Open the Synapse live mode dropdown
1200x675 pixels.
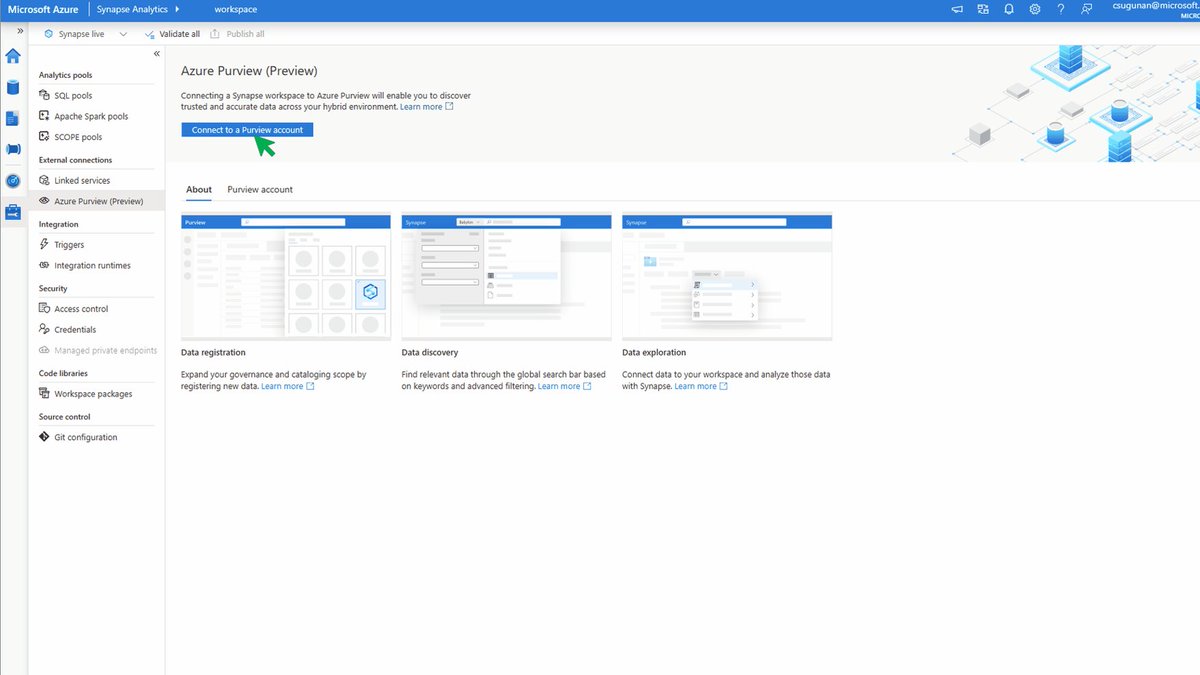pos(85,34)
